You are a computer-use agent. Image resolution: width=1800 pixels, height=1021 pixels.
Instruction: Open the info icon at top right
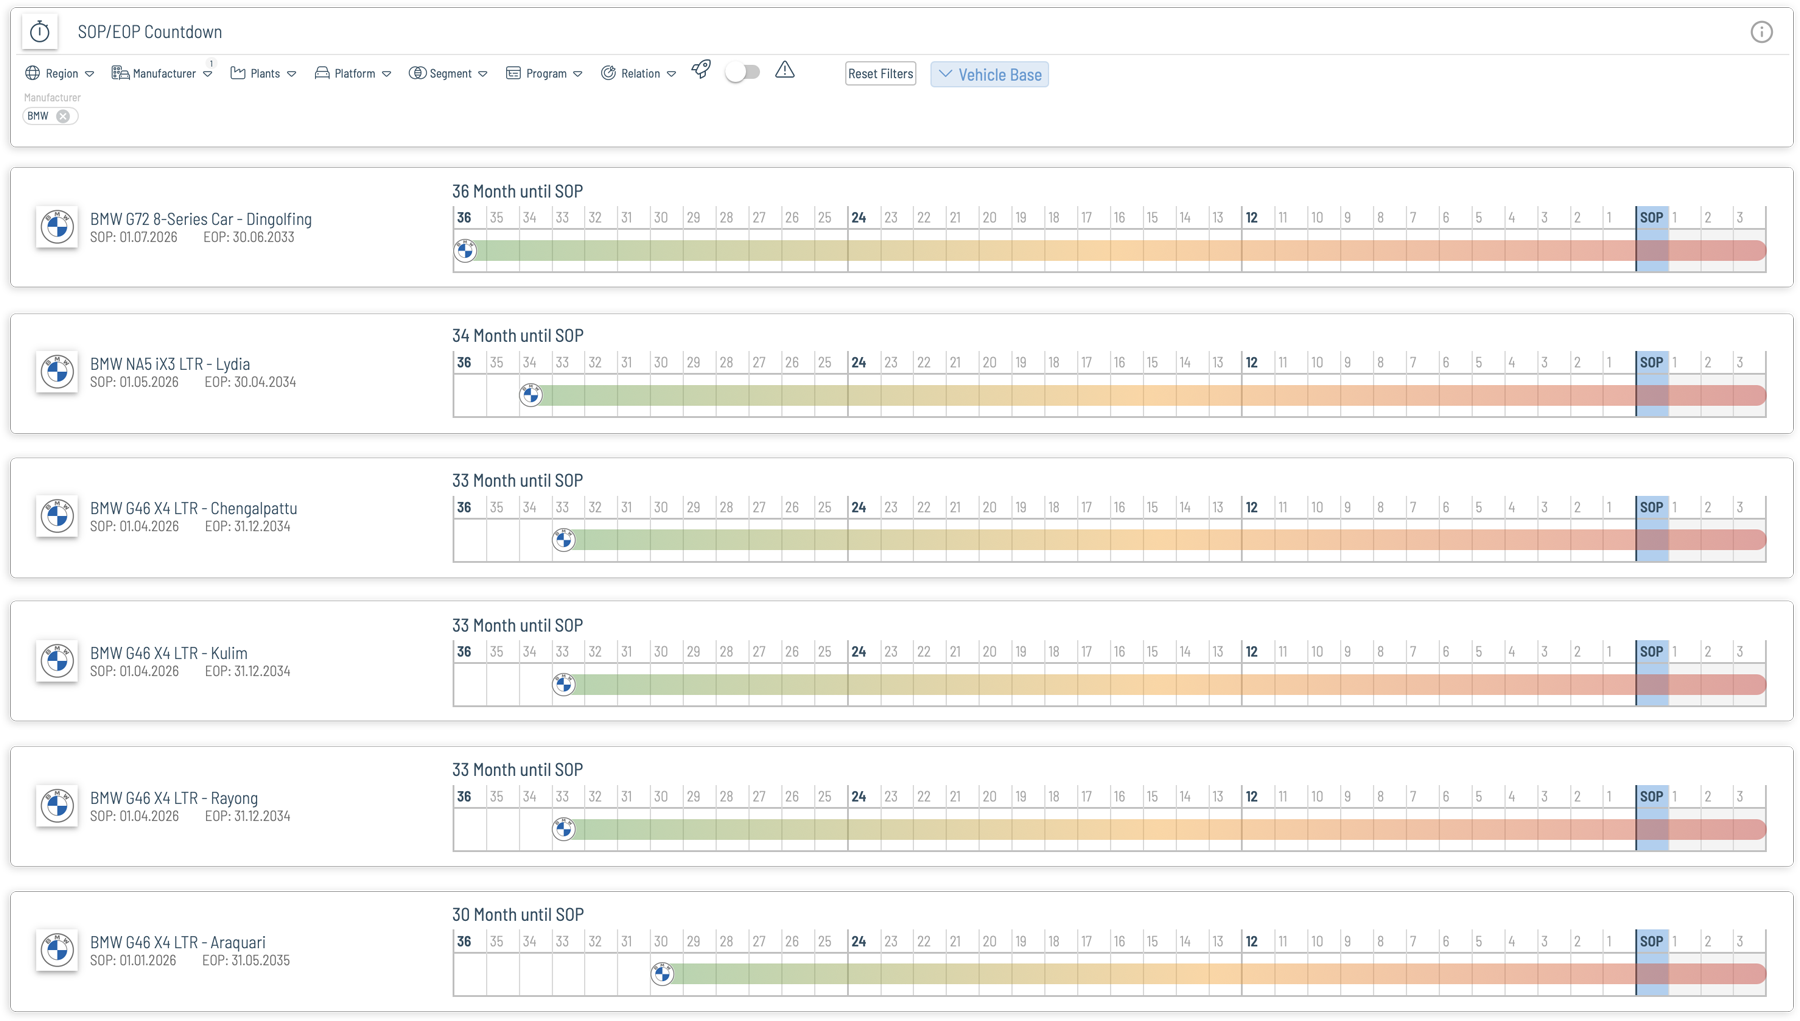coord(1761,32)
